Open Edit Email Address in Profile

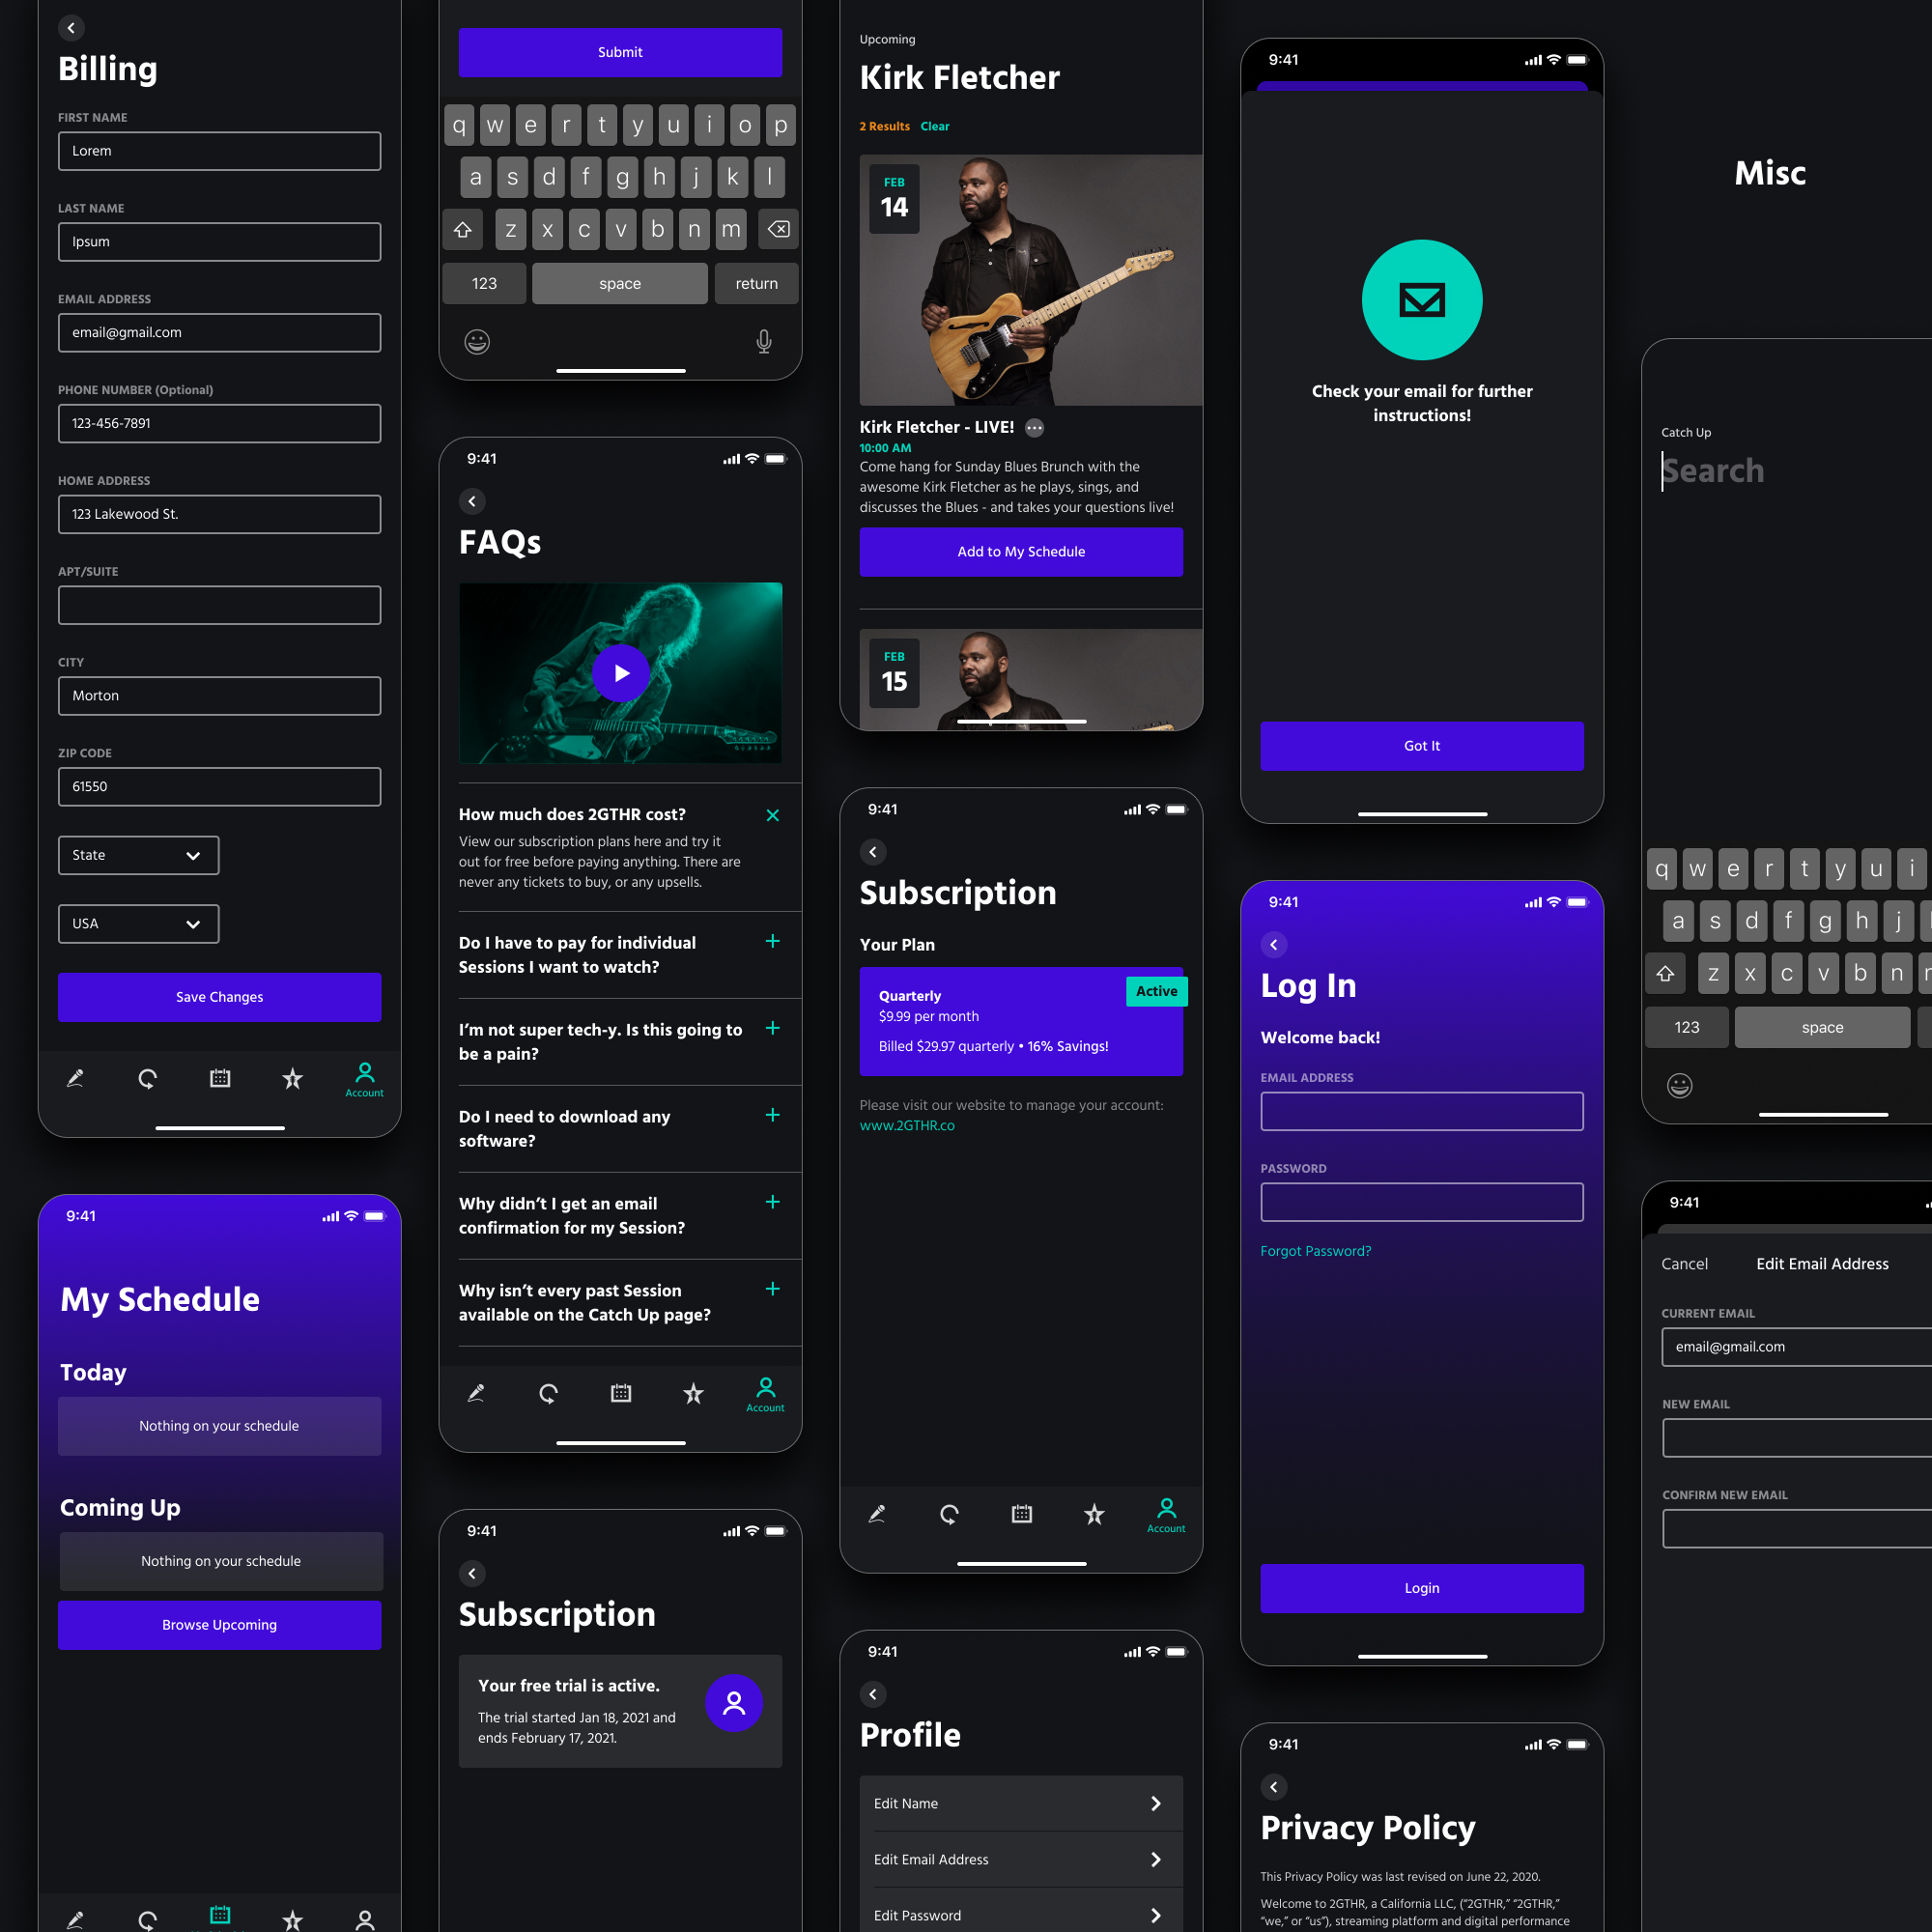click(1020, 1859)
